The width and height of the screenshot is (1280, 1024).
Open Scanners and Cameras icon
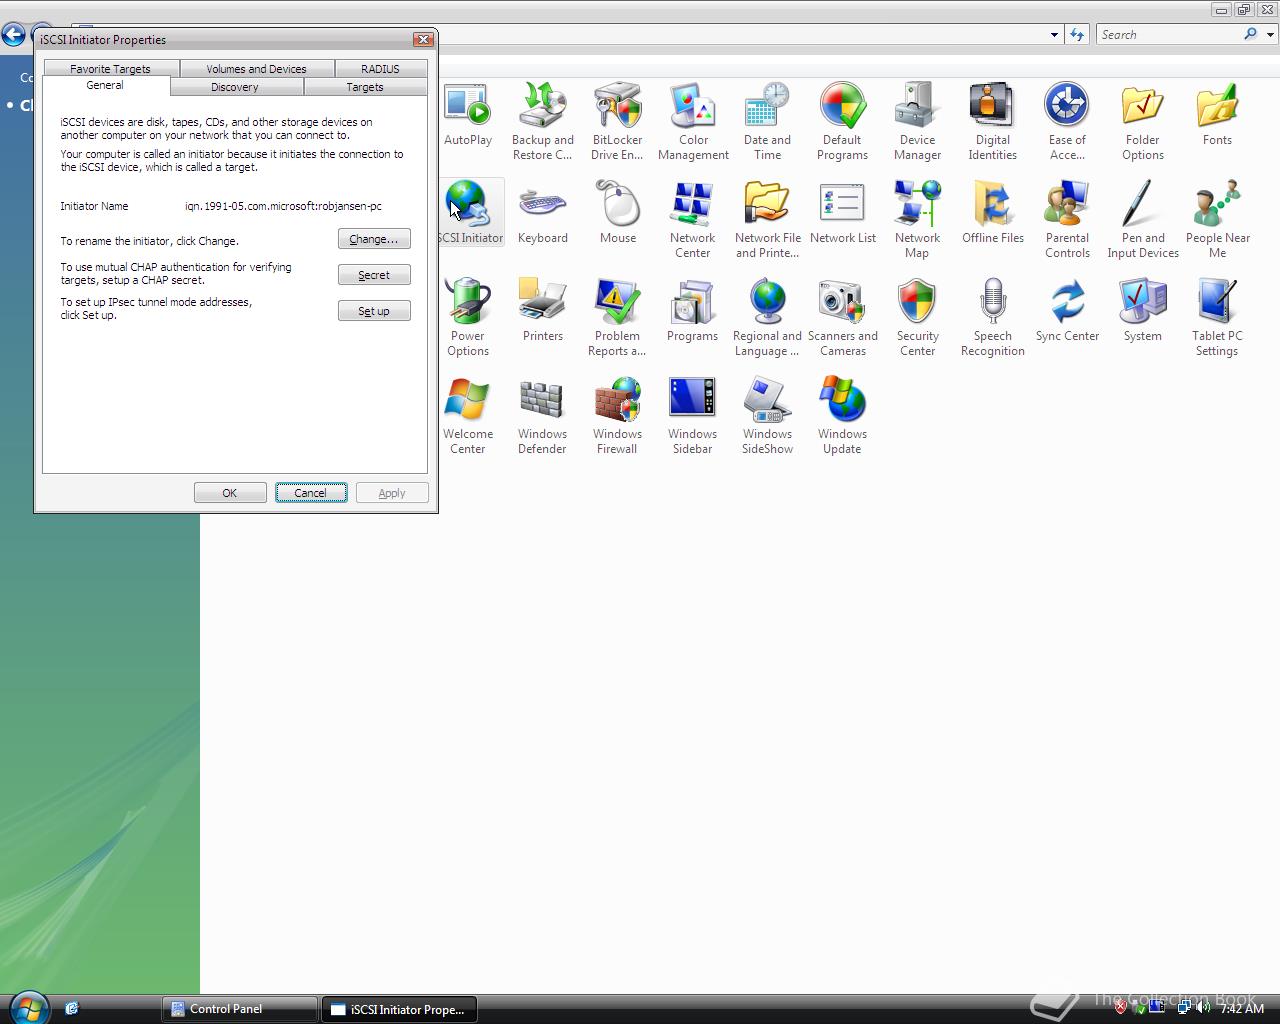tap(843, 318)
